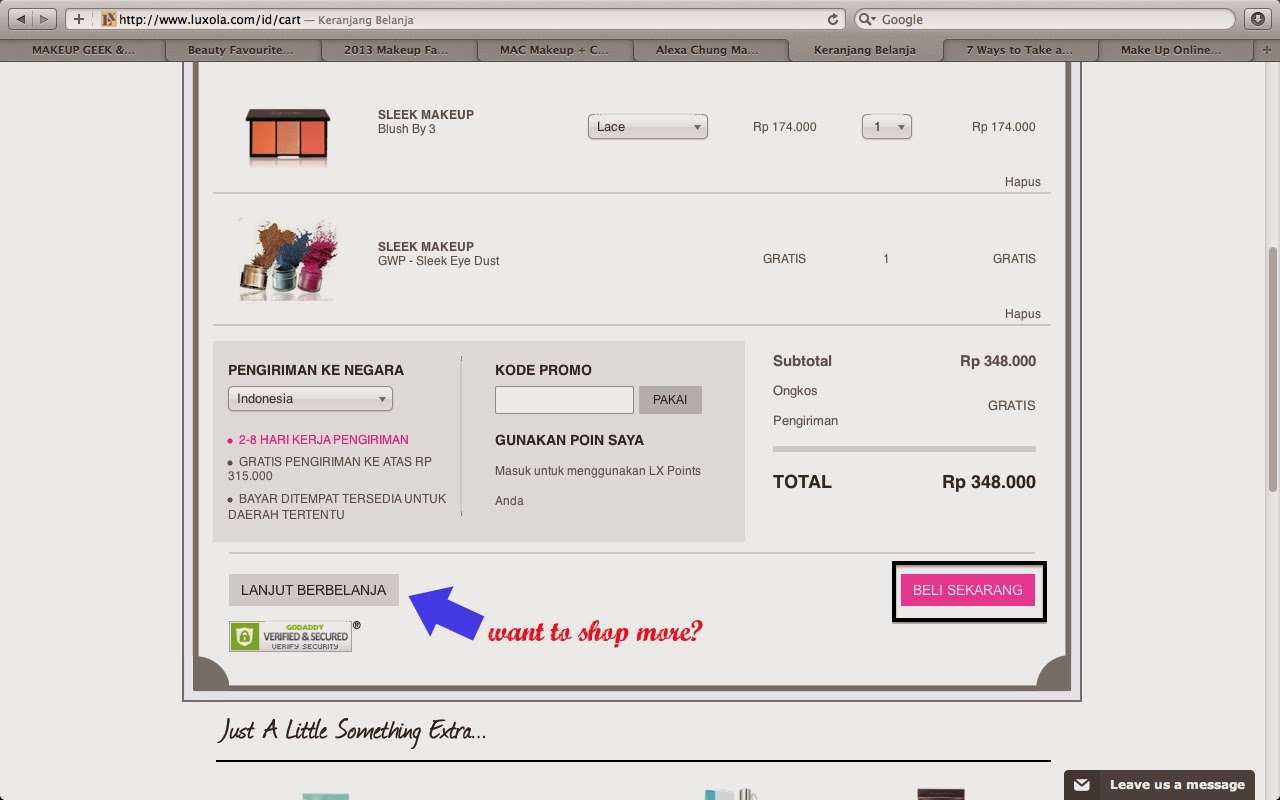Switch to the MAKEUP GEEK tab
The width and height of the screenshot is (1280, 800).
click(83, 49)
